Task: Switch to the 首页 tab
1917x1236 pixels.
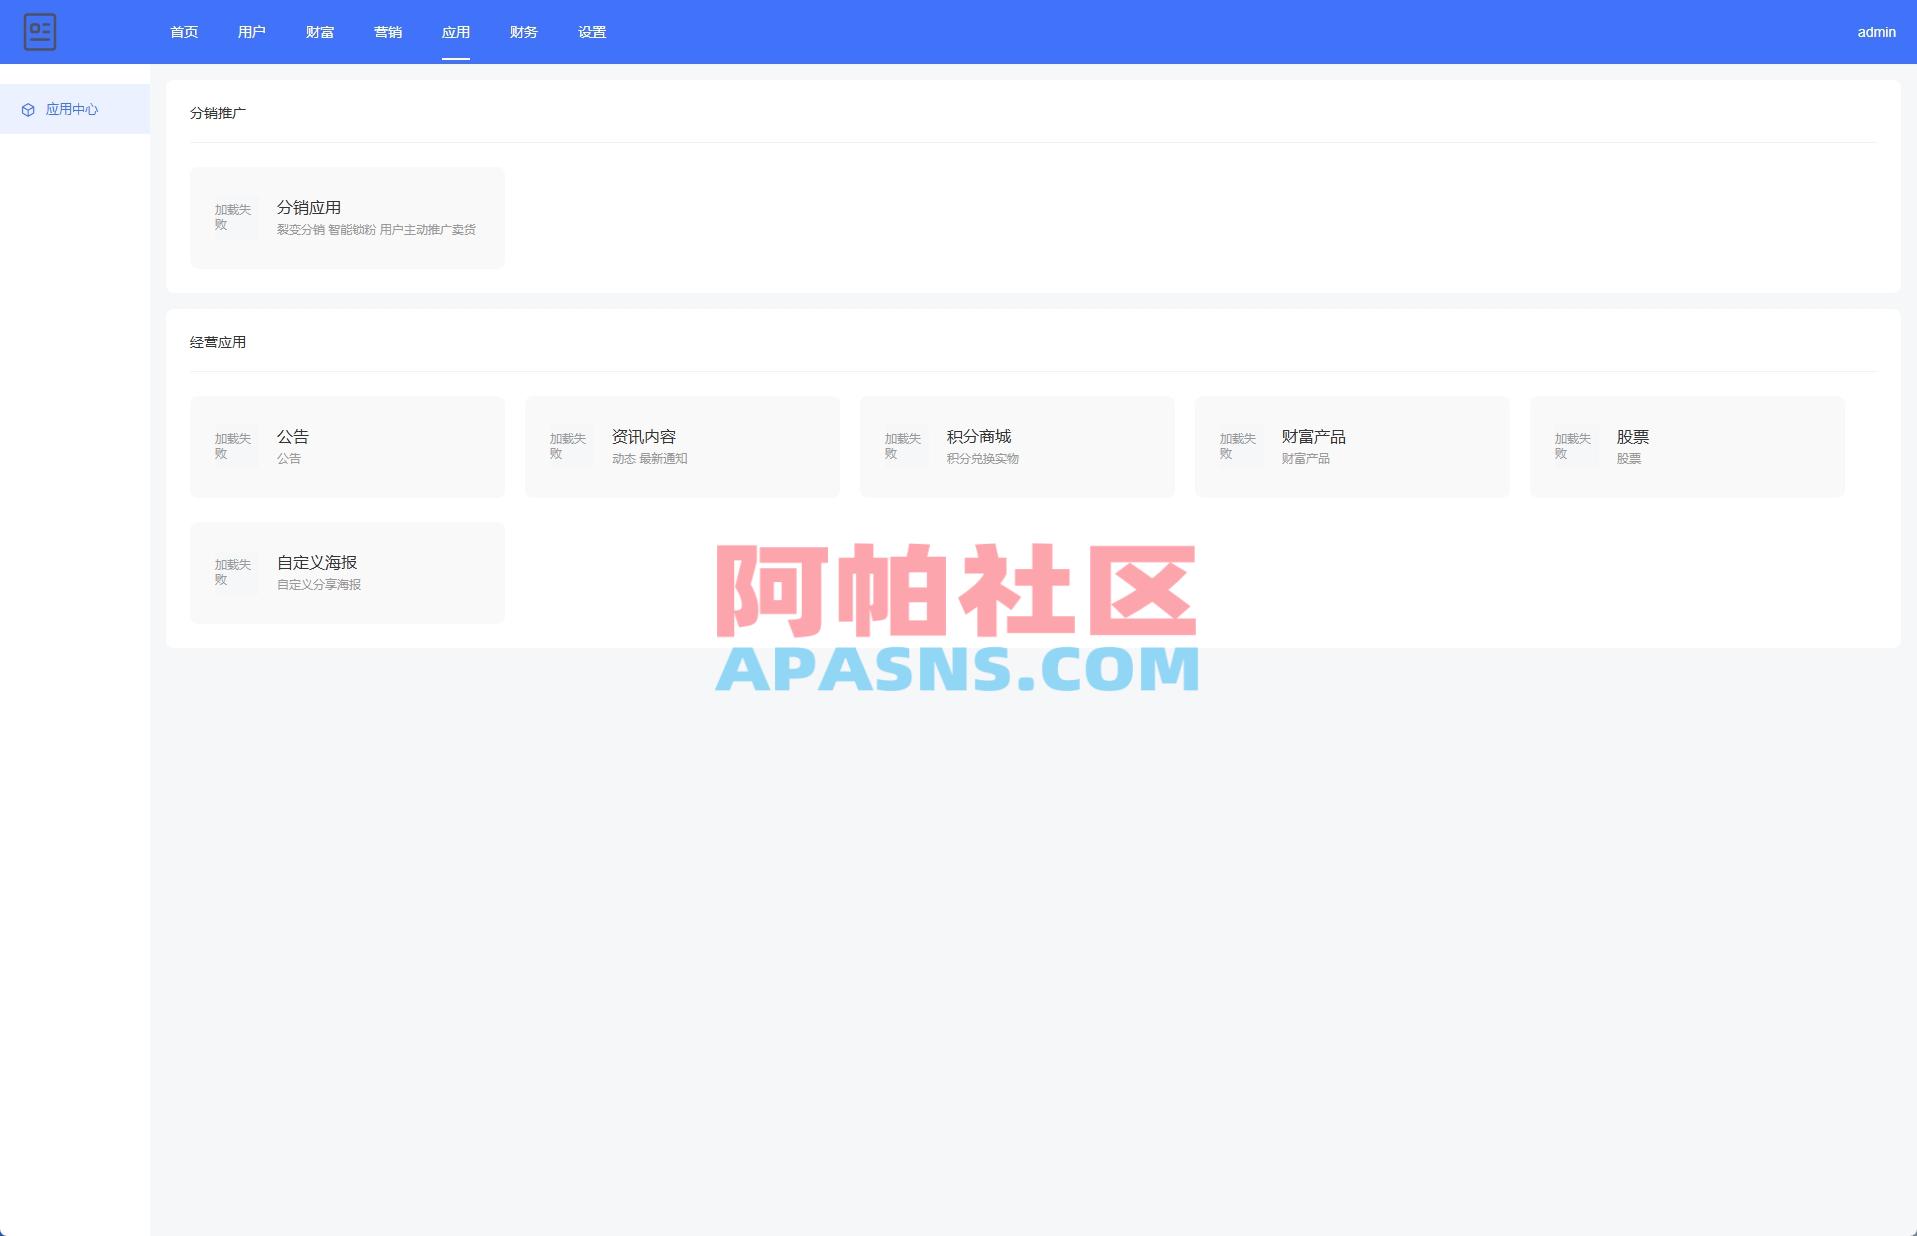Action: point(183,32)
